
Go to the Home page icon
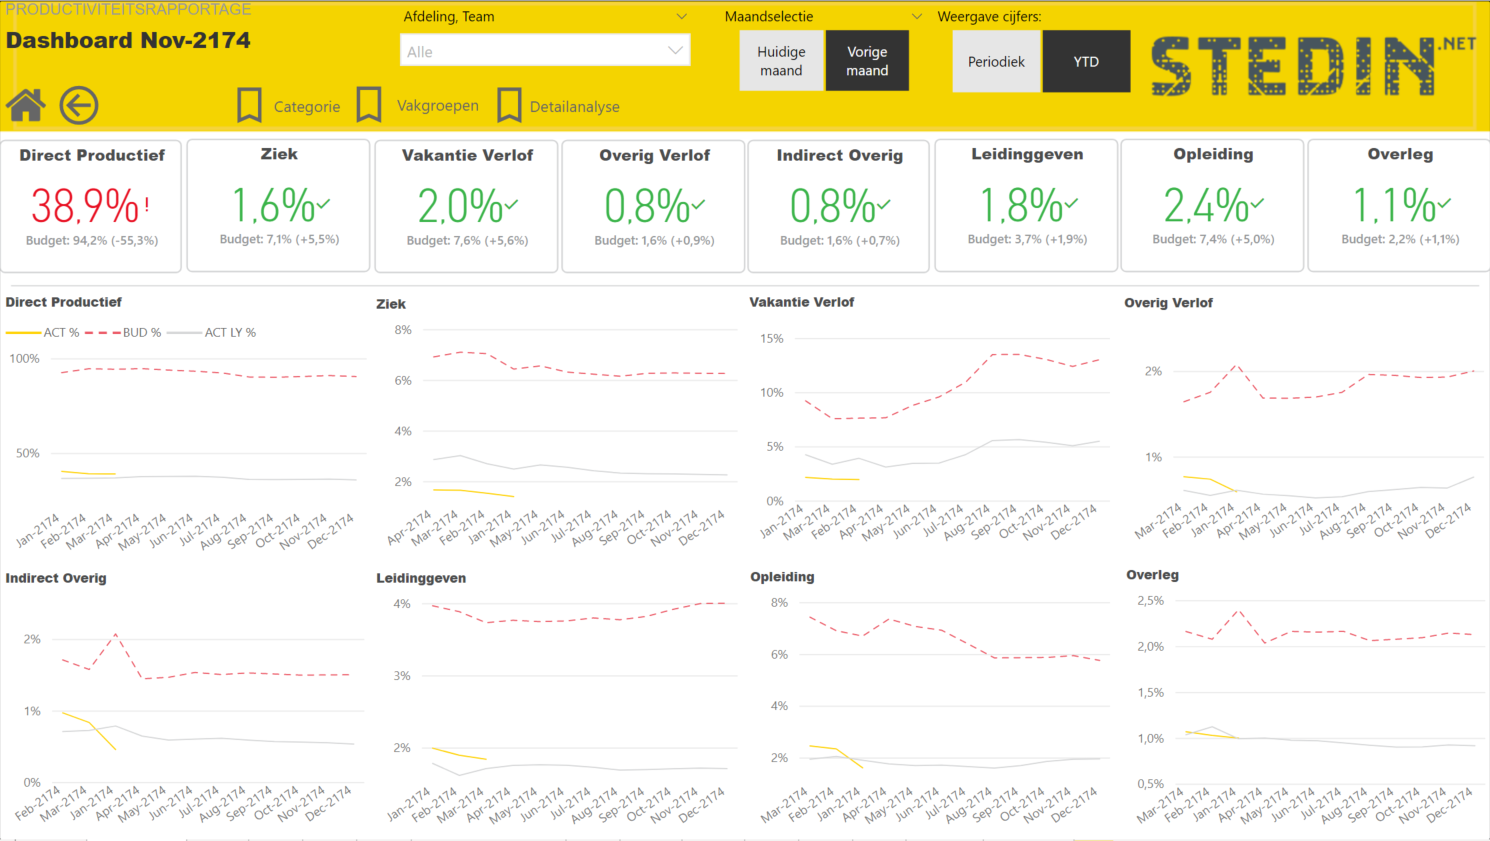tap(26, 105)
